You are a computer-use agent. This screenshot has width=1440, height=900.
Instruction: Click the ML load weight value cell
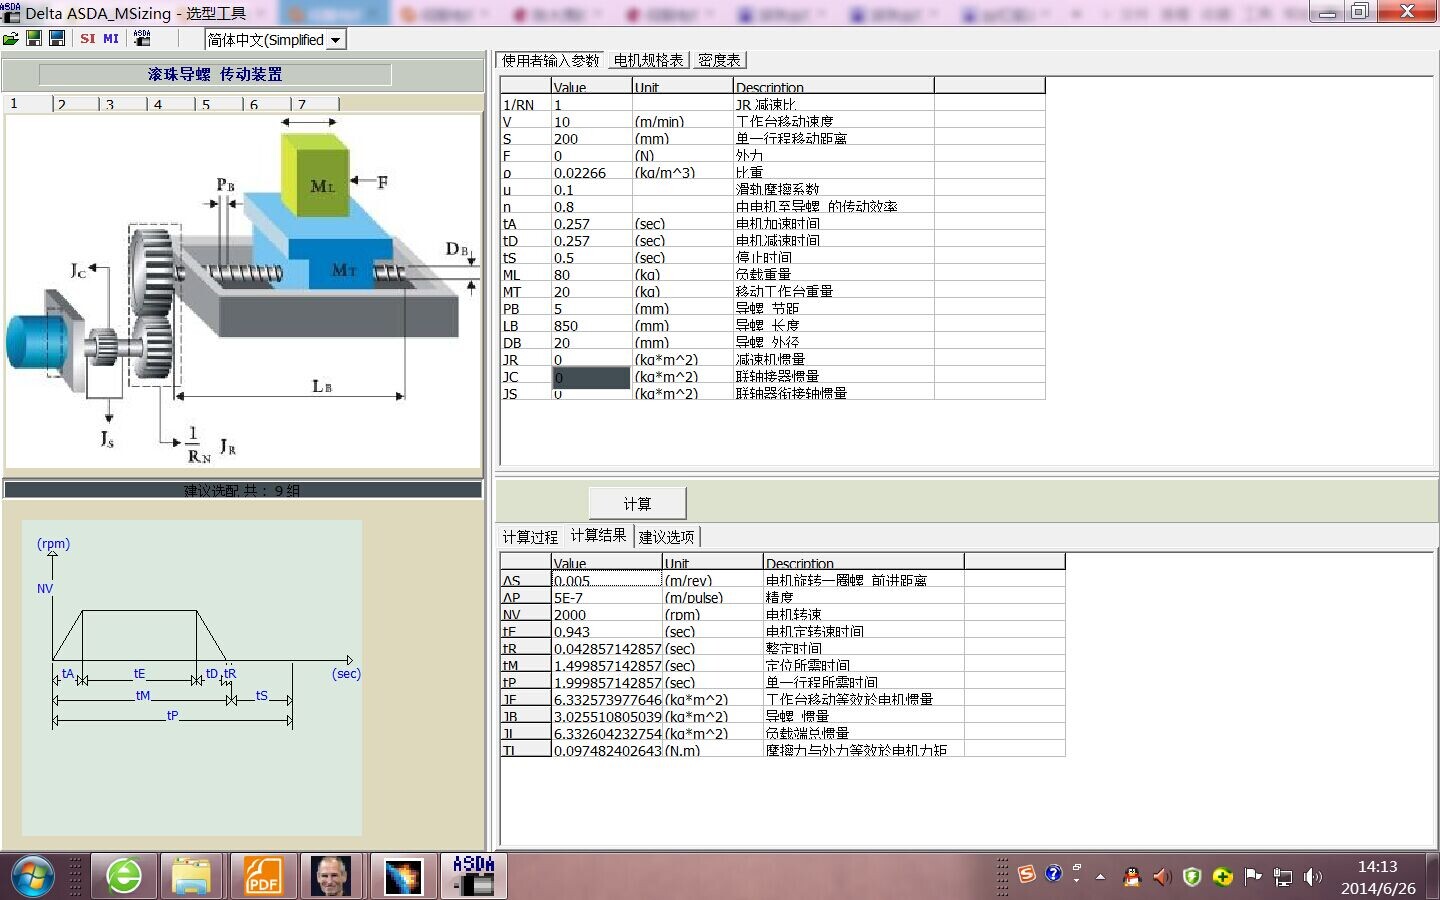[x=591, y=275]
